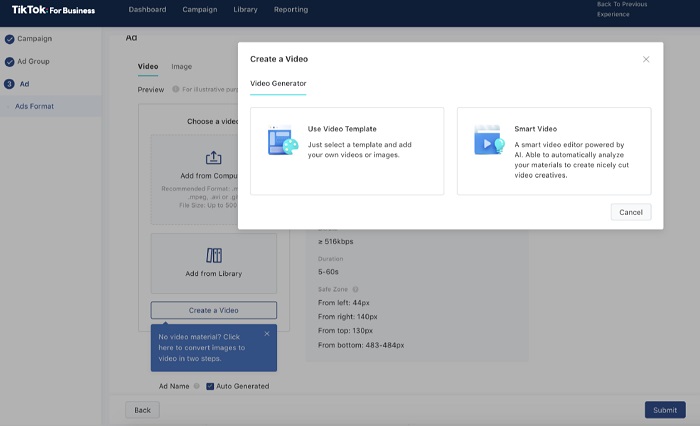Select Ads Format in the left sidebar
The image size is (700, 426).
tap(35, 106)
